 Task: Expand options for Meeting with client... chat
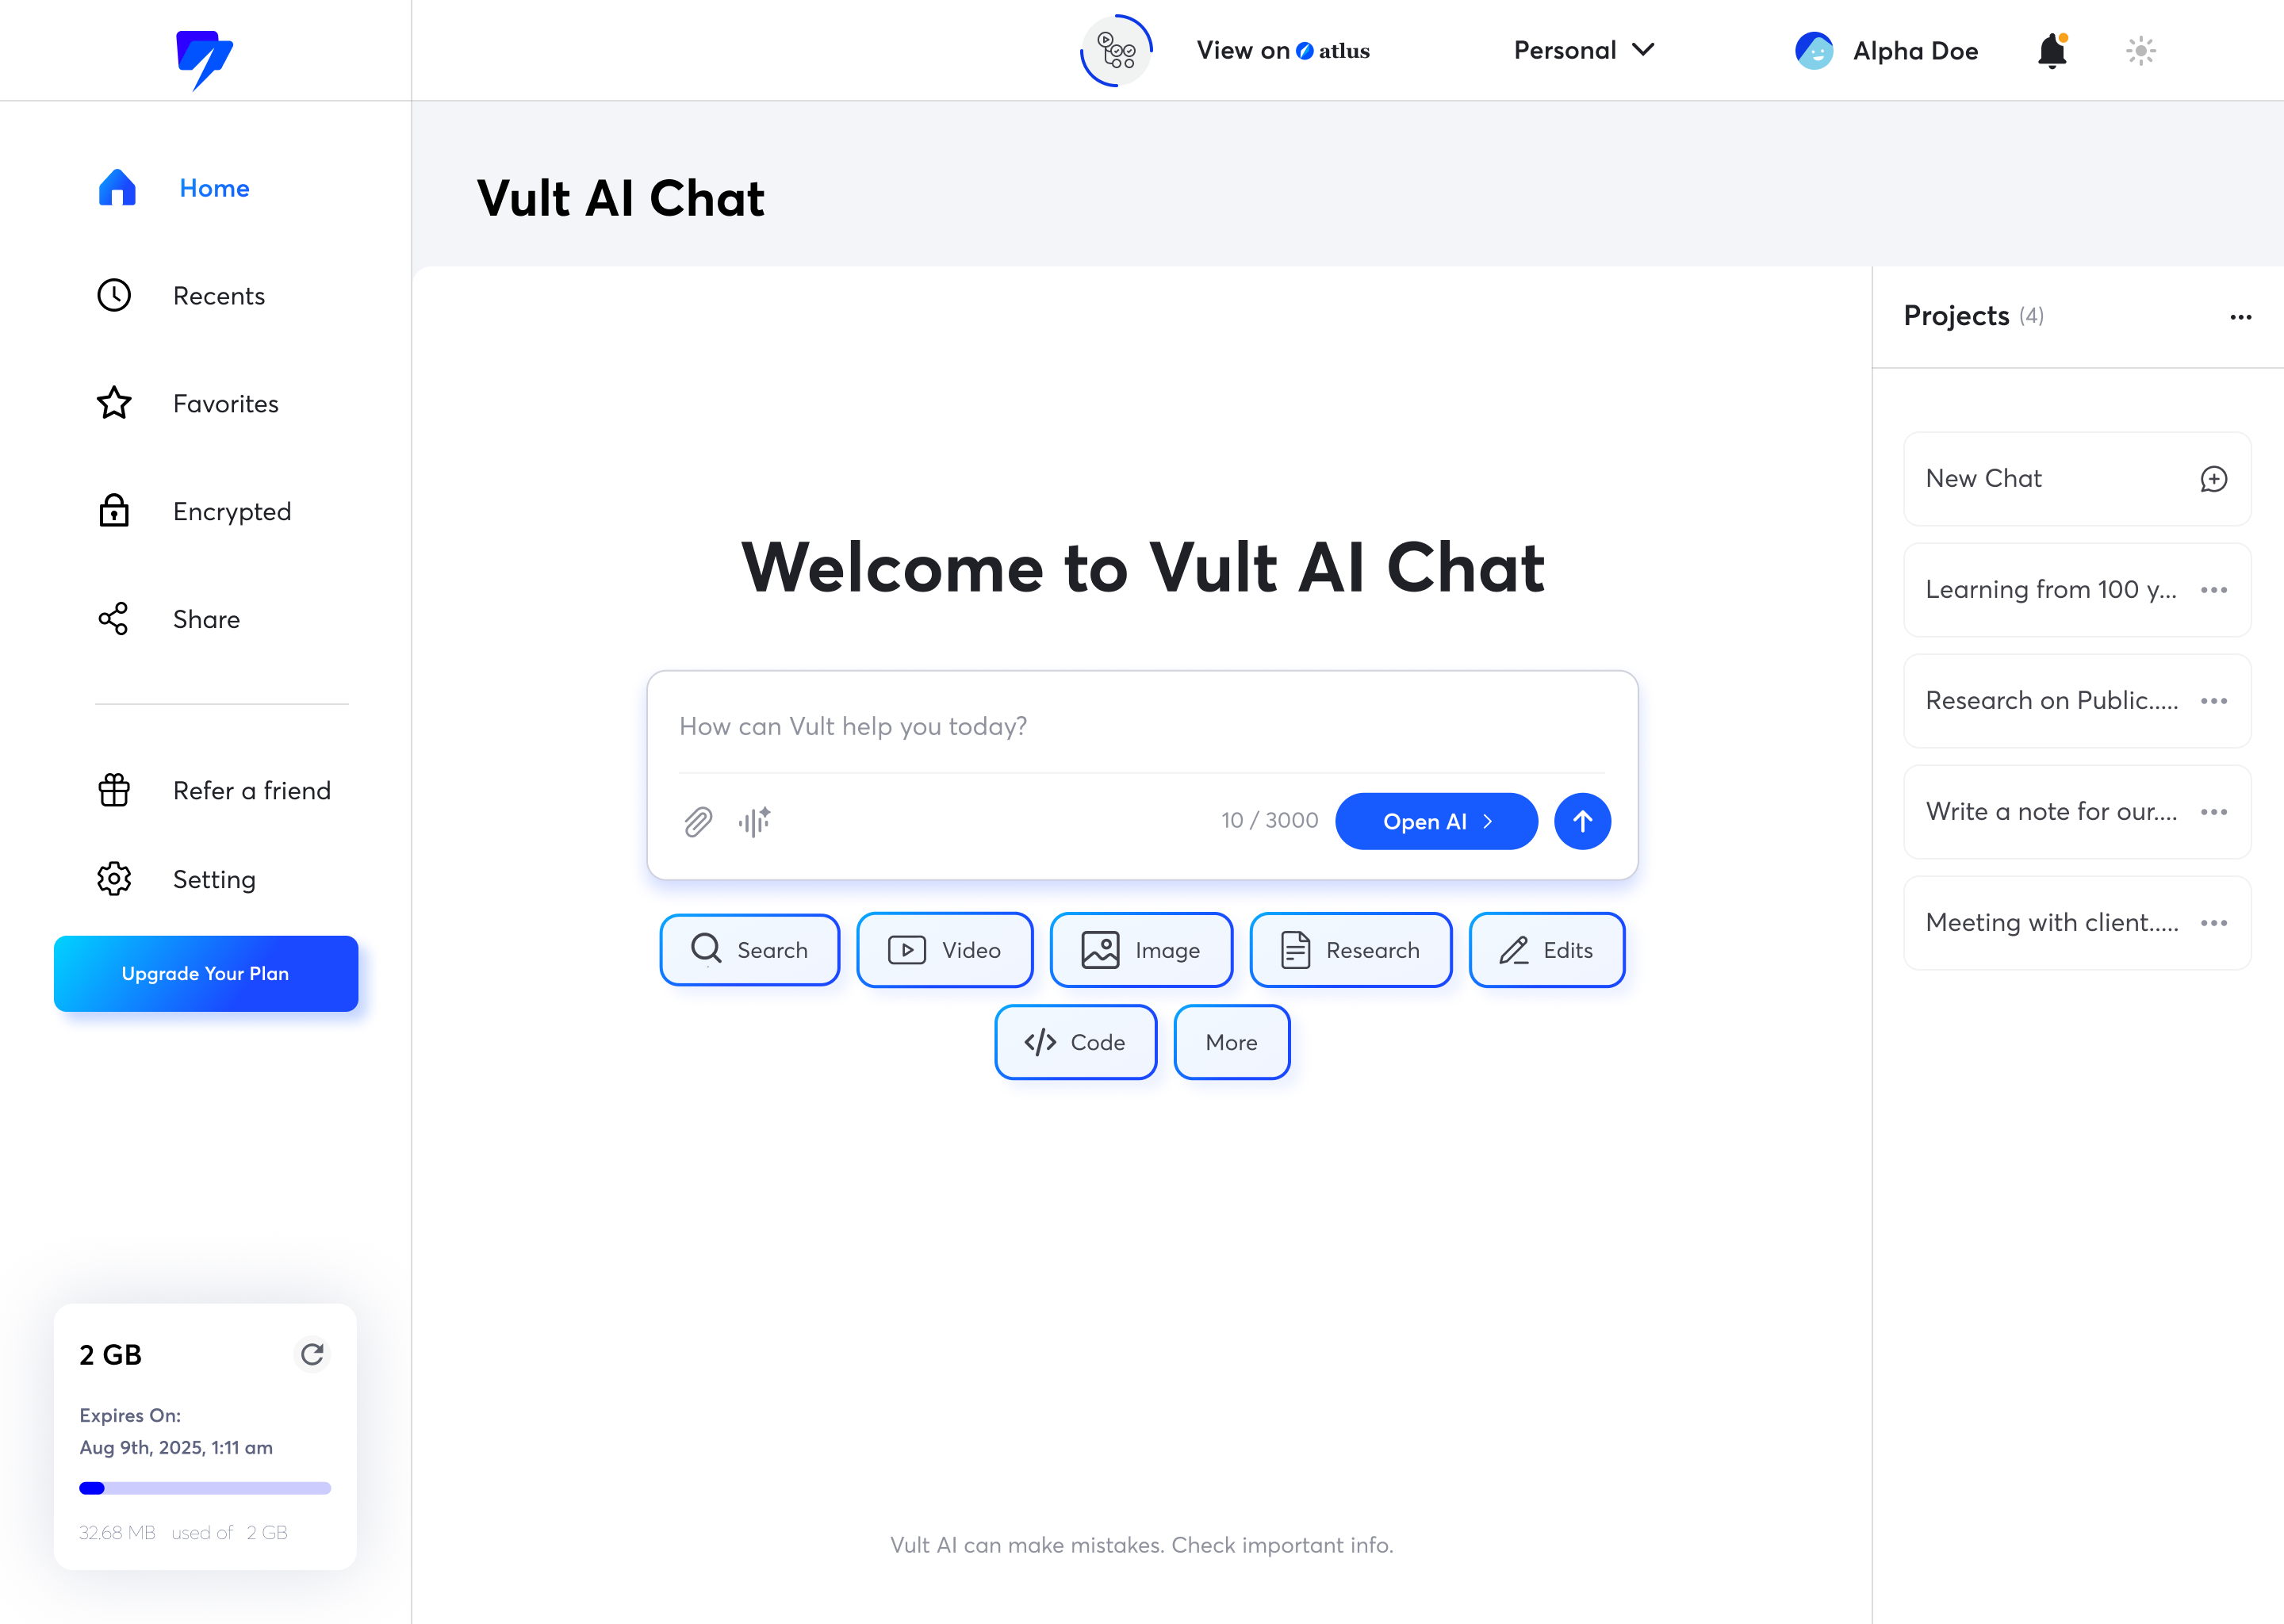click(x=2216, y=921)
